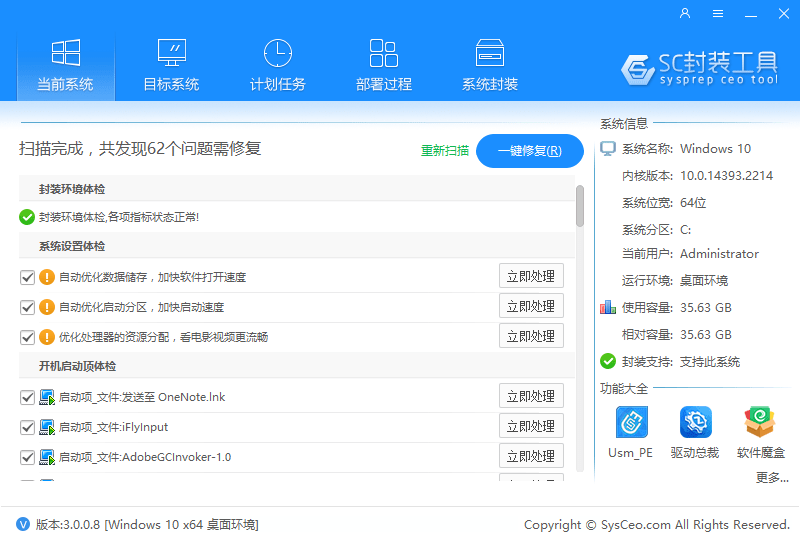
Task: Switch to the 目标系统 tab
Action: pos(171,66)
